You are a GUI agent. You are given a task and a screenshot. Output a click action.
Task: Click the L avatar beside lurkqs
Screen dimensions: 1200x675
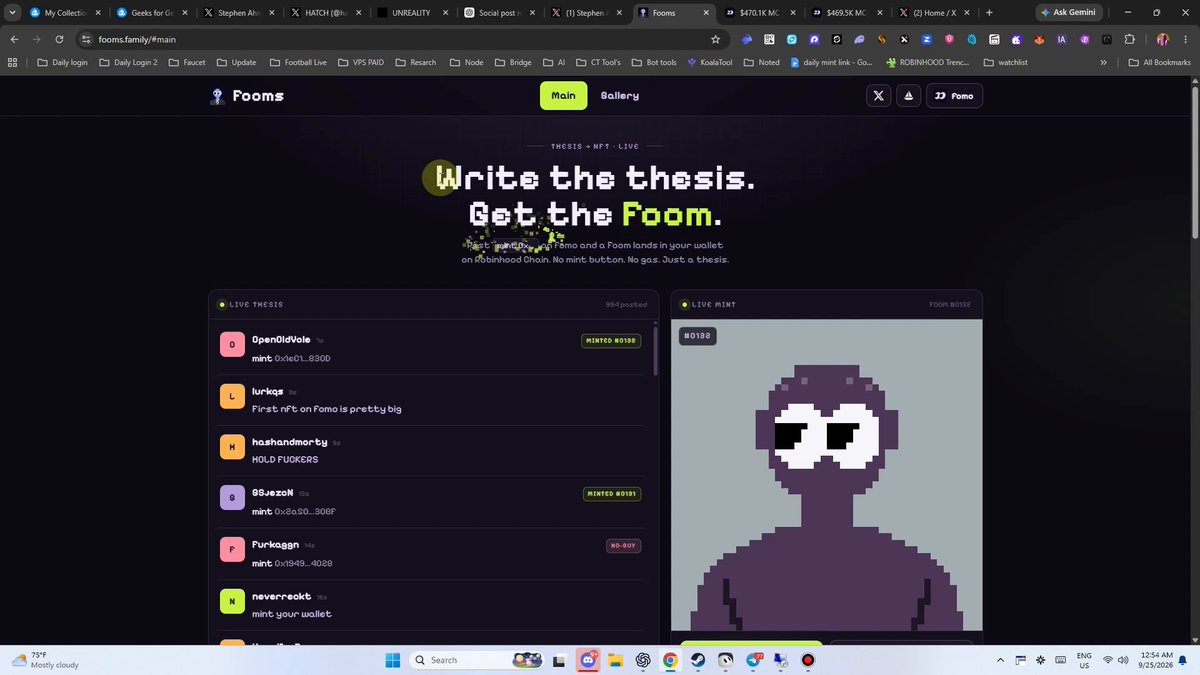tap(232, 396)
